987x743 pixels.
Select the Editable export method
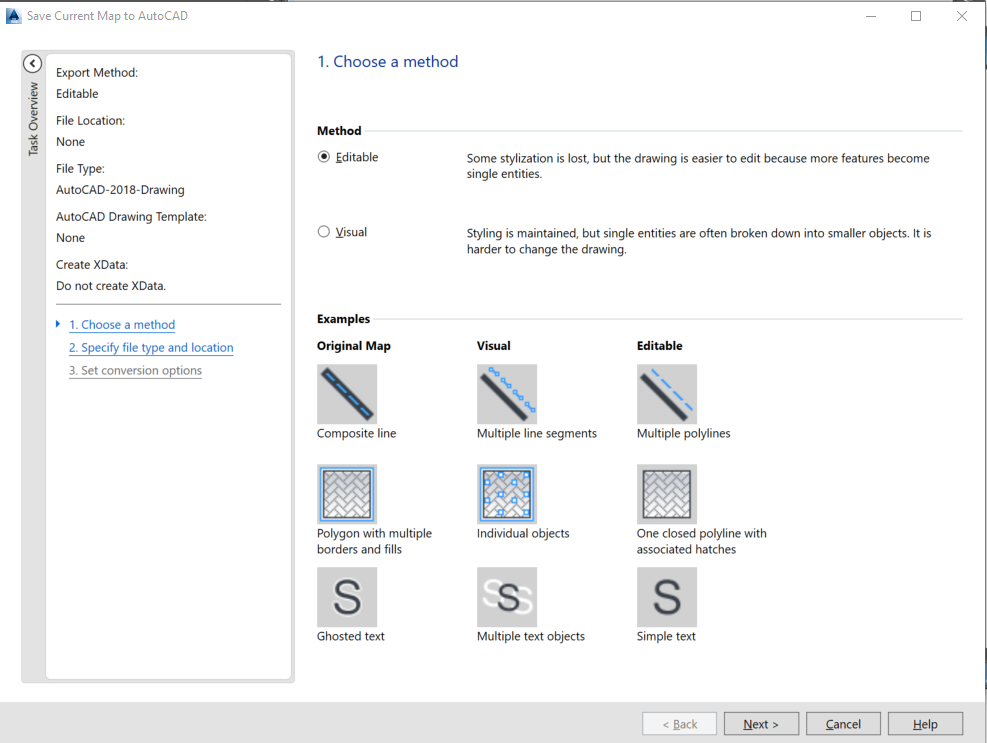click(x=323, y=157)
